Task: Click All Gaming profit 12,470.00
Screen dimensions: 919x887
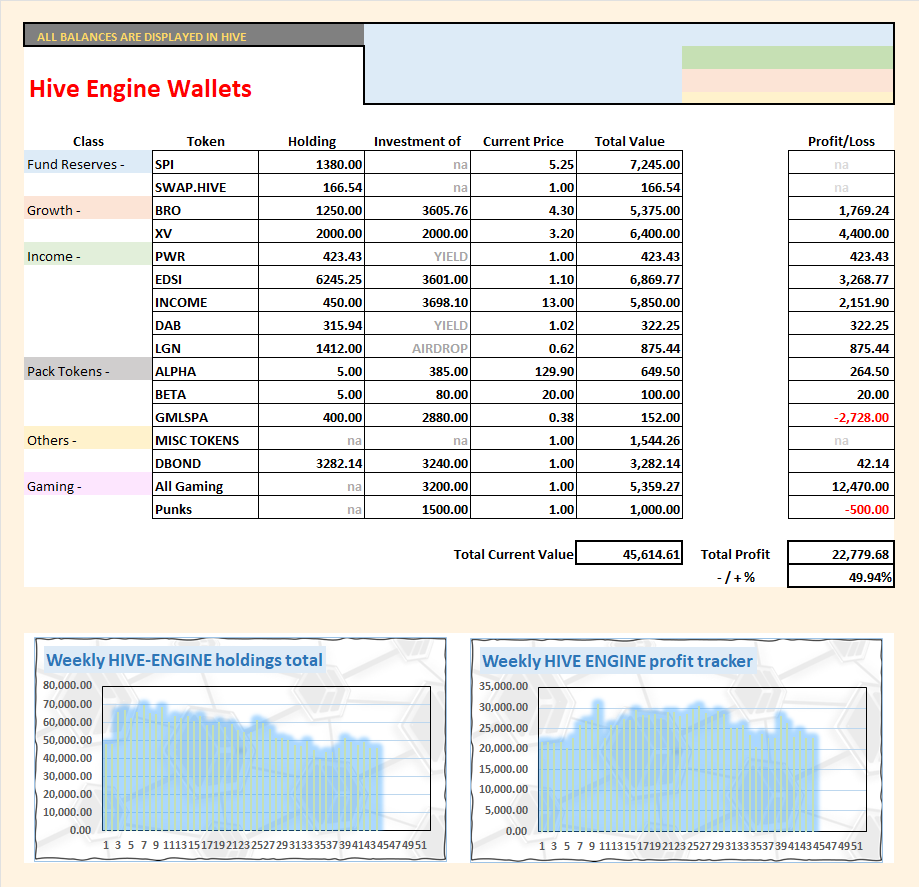Action: [841, 484]
